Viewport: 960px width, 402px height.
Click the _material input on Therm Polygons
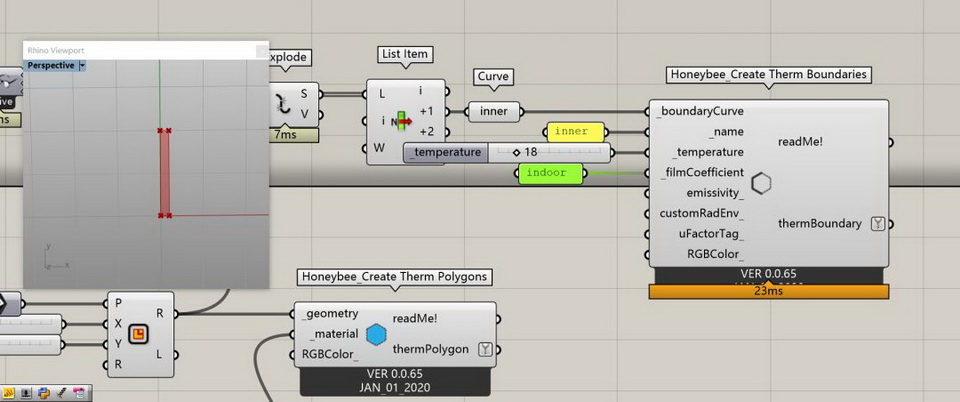click(x=329, y=334)
